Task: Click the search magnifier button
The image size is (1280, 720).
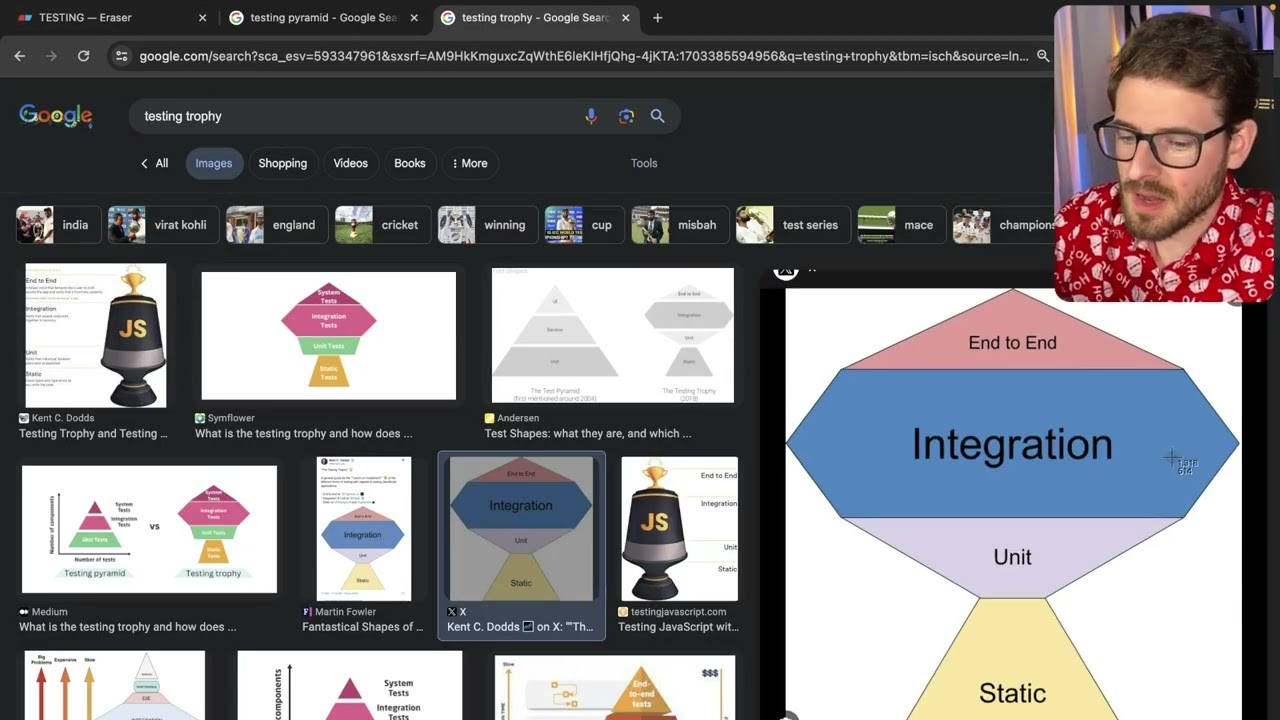Action: [657, 116]
